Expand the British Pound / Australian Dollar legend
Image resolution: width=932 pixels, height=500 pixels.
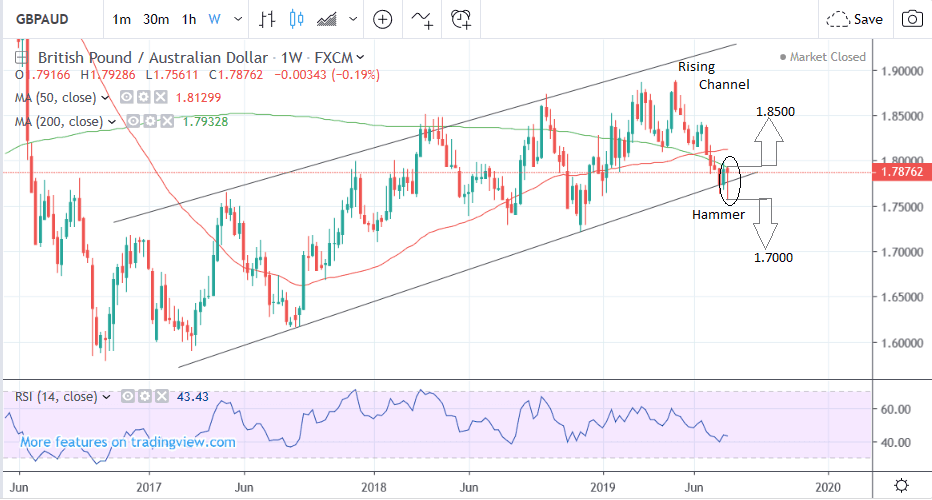360,58
